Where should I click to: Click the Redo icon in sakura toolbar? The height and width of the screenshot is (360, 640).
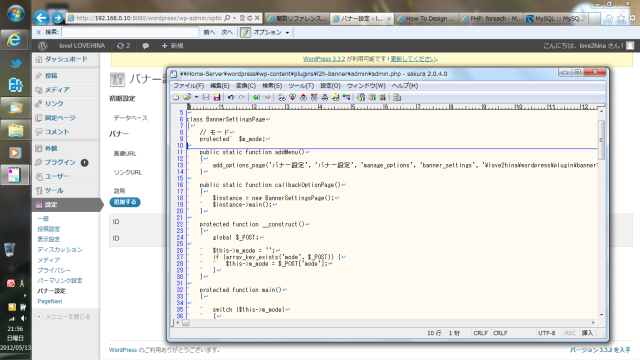pos(242,97)
